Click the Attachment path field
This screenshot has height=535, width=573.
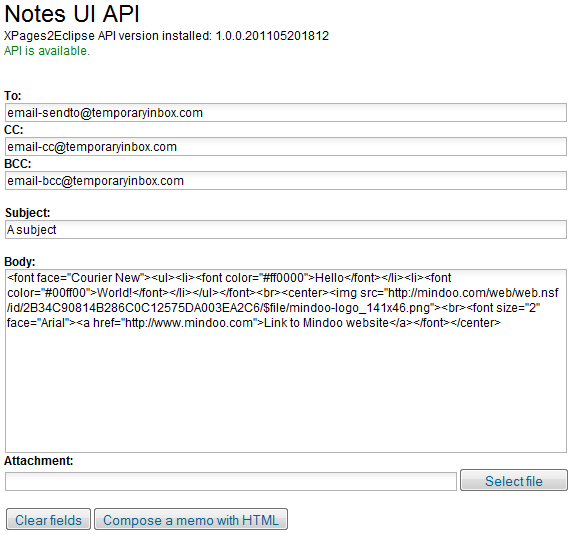pyautogui.click(x=231, y=481)
